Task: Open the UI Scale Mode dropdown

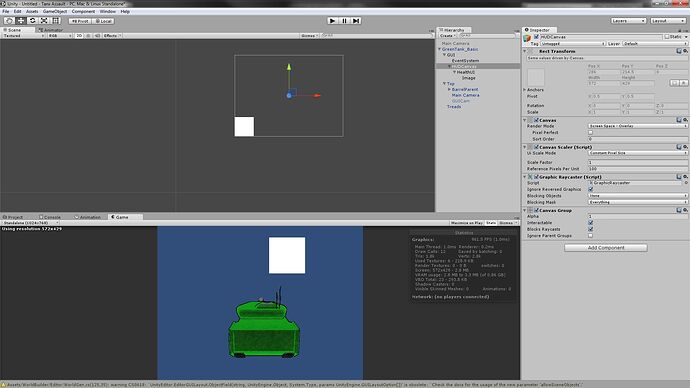Action: pyautogui.click(x=638, y=153)
